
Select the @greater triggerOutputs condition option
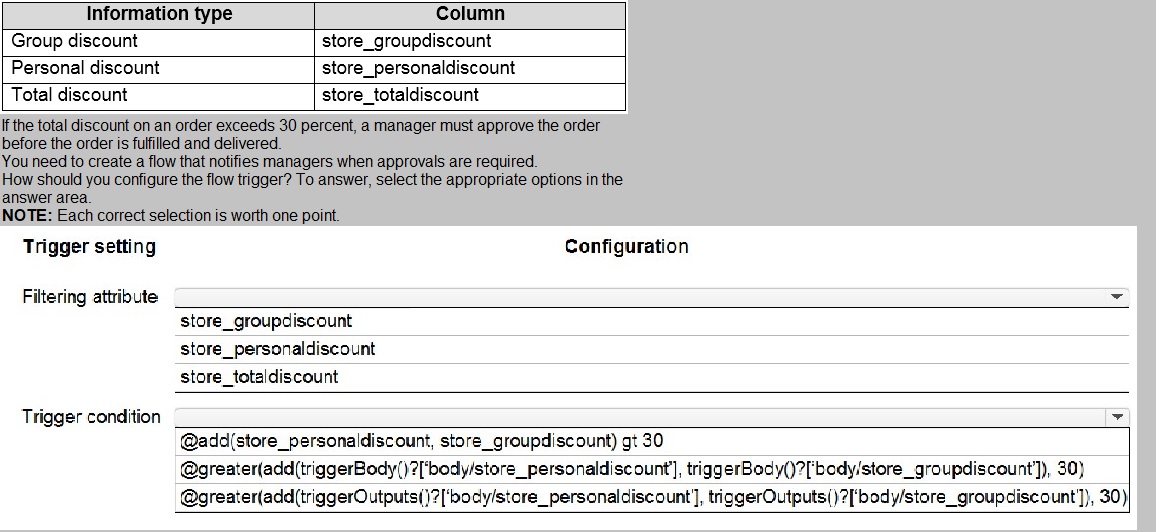[x=654, y=497]
